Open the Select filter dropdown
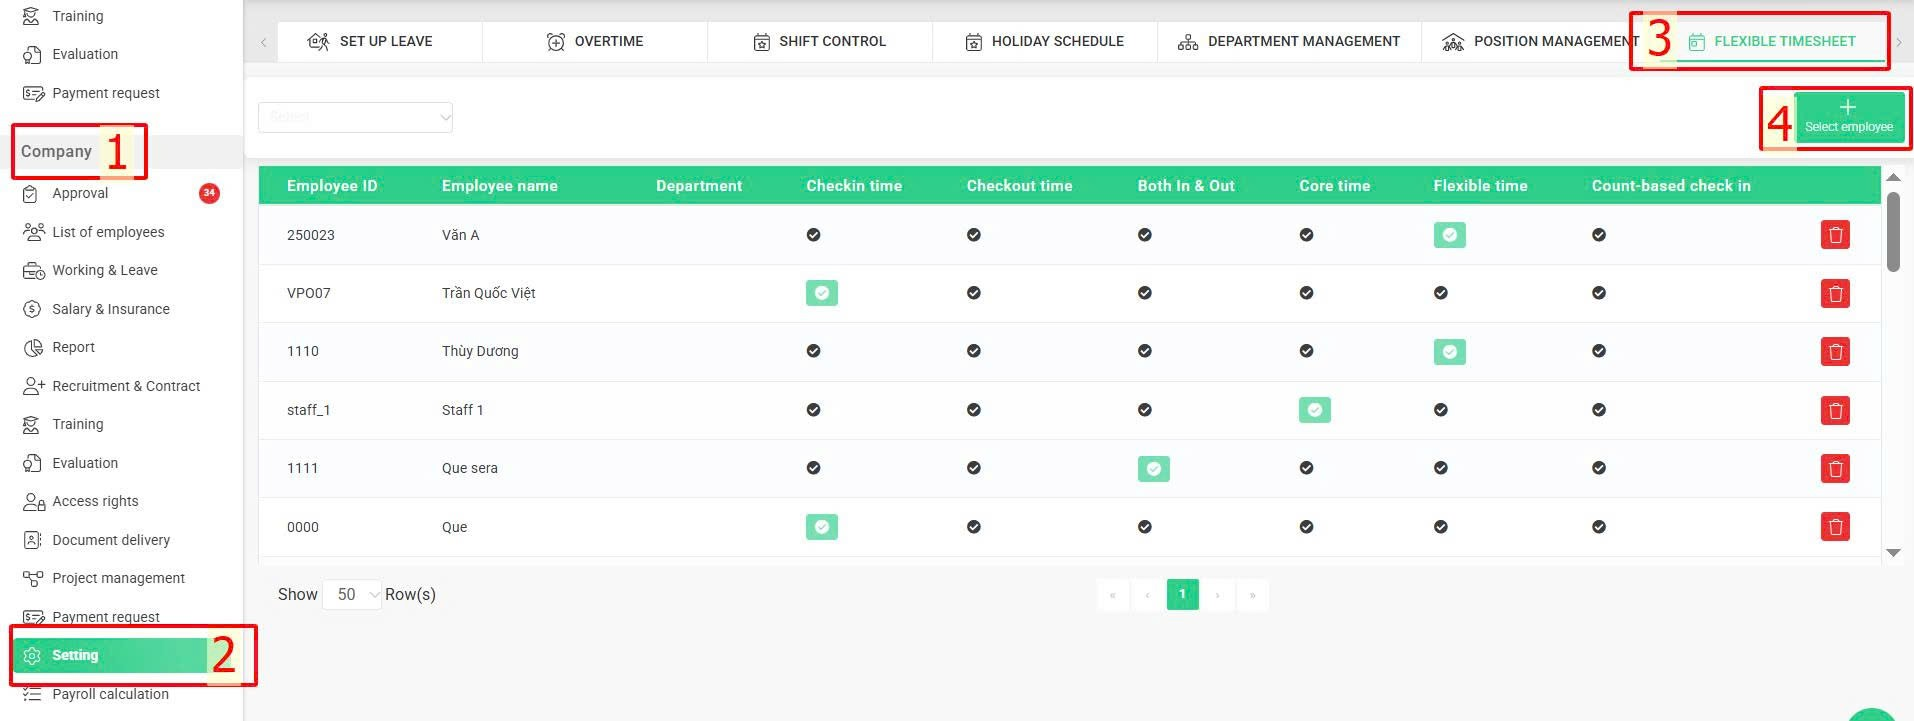 tap(355, 117)
